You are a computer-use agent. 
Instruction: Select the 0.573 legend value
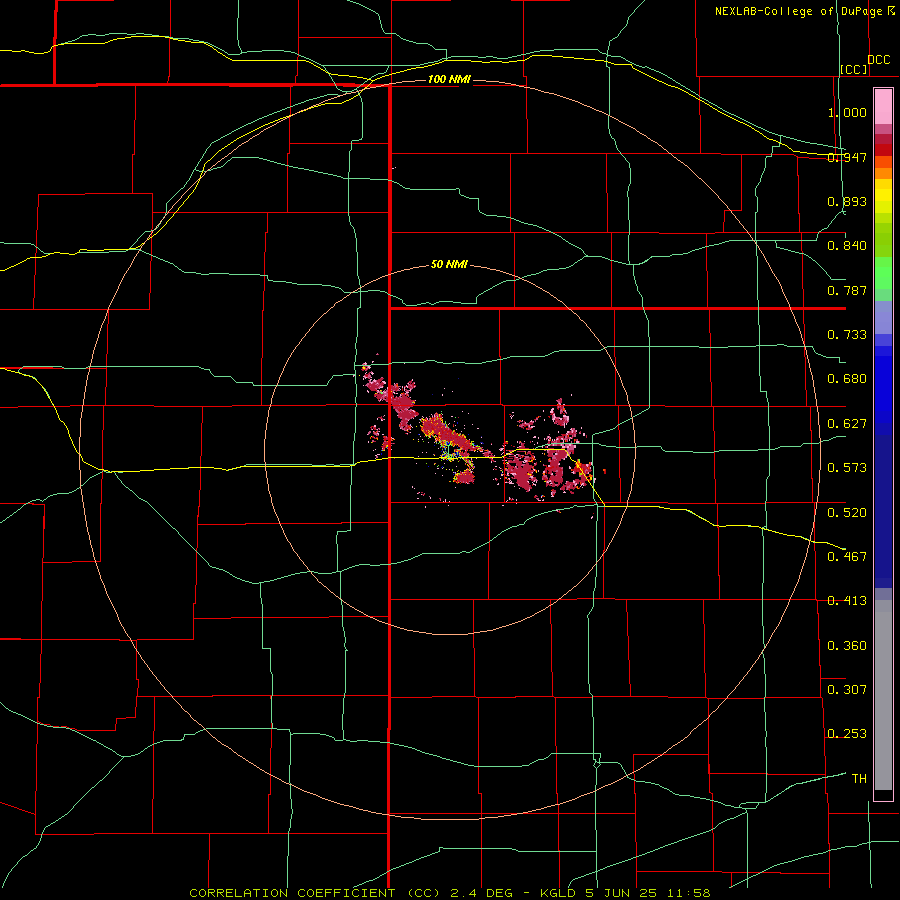click(847, 468)
